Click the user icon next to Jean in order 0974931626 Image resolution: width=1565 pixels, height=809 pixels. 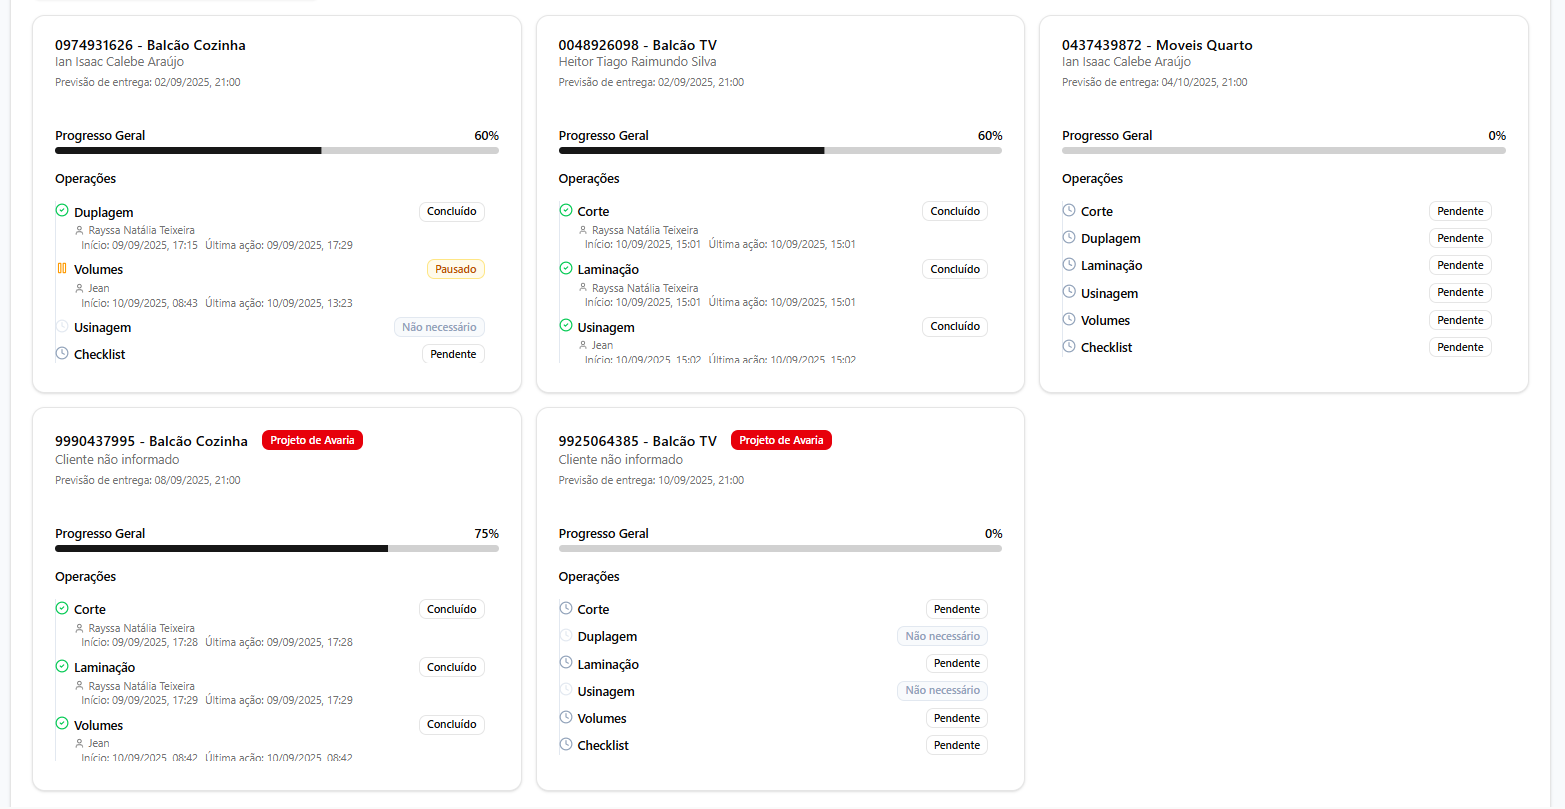tap(80, 289)
